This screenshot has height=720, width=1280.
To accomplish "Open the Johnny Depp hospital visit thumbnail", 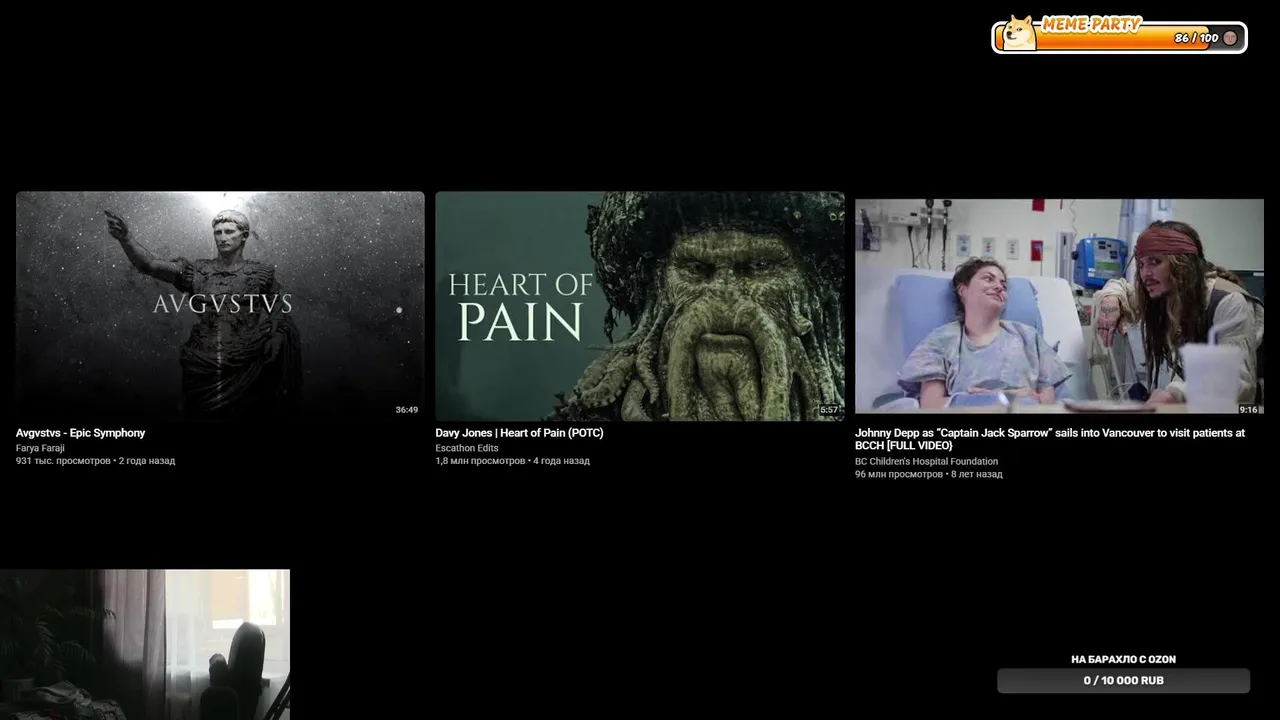I will [x=1059, y=306].
